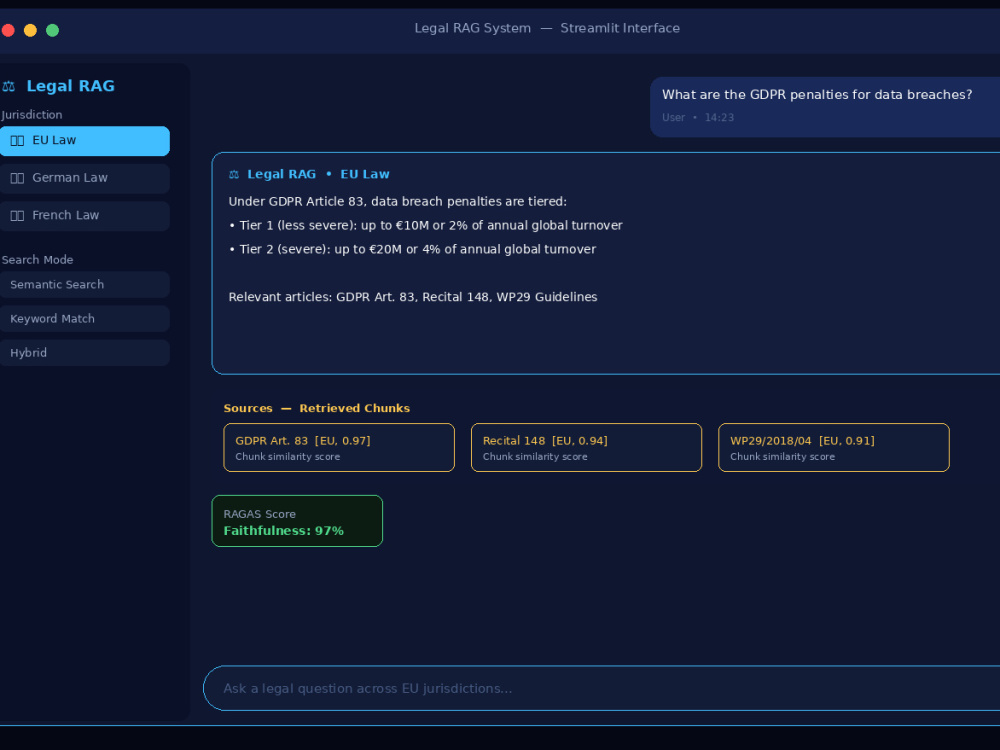Click the red close window button
Image resolution: width=1000 pixels, height=750 pixels.
click(8, 30)
